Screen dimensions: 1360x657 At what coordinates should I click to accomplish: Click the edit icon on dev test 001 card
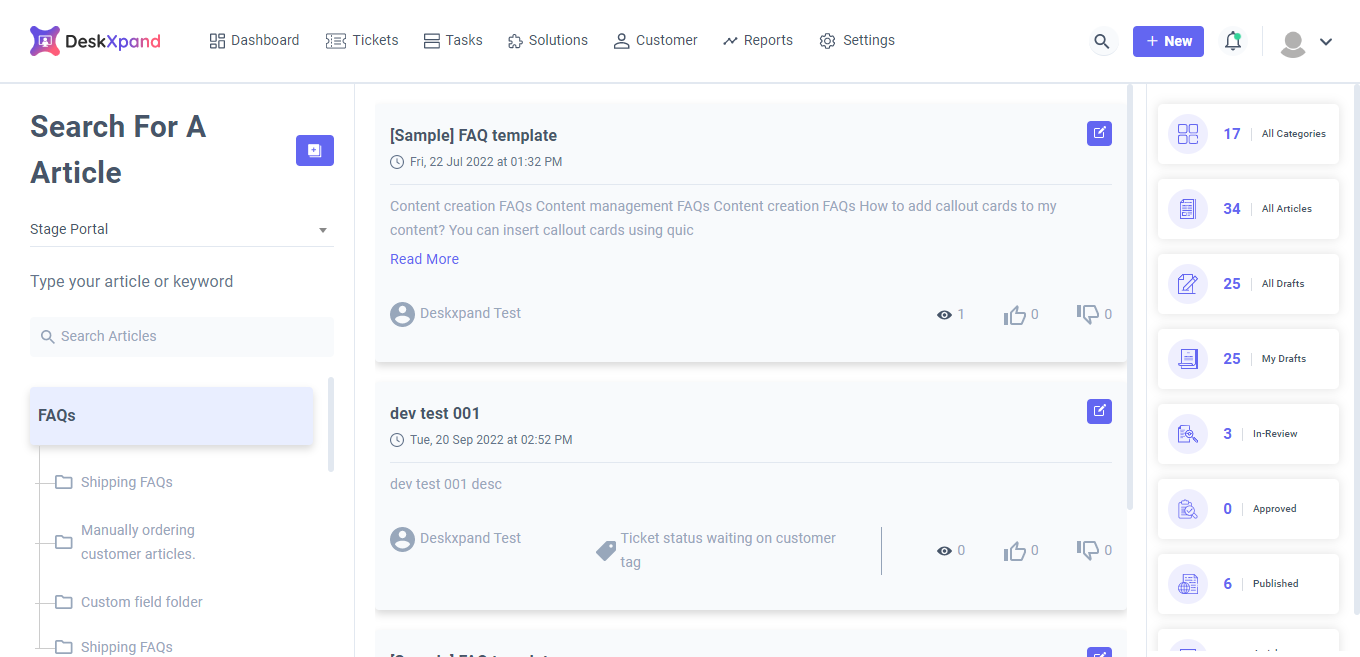pyautogui.click(x=1099, y=411)
